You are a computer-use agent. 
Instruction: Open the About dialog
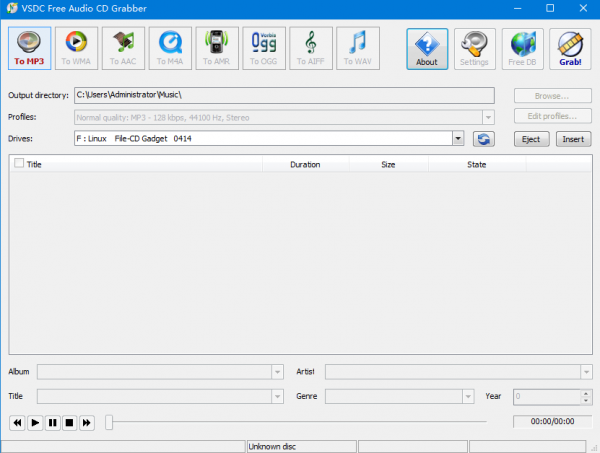427,49
